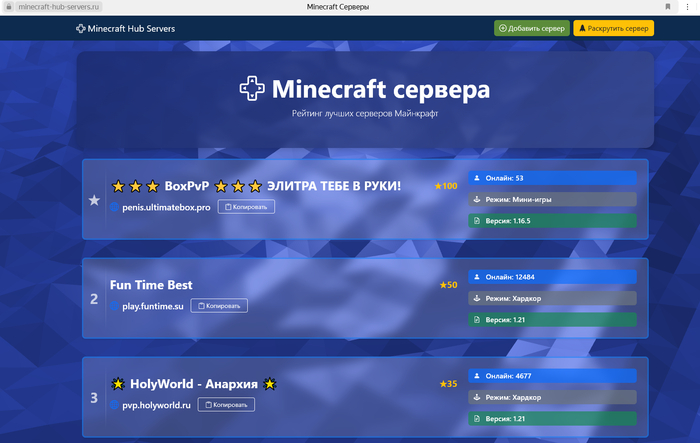Click the globe icon next to penis.ultimatebox.pro
Image resolution: width=700 pixels, height=443 pixels.
click(x=114, y=207)
